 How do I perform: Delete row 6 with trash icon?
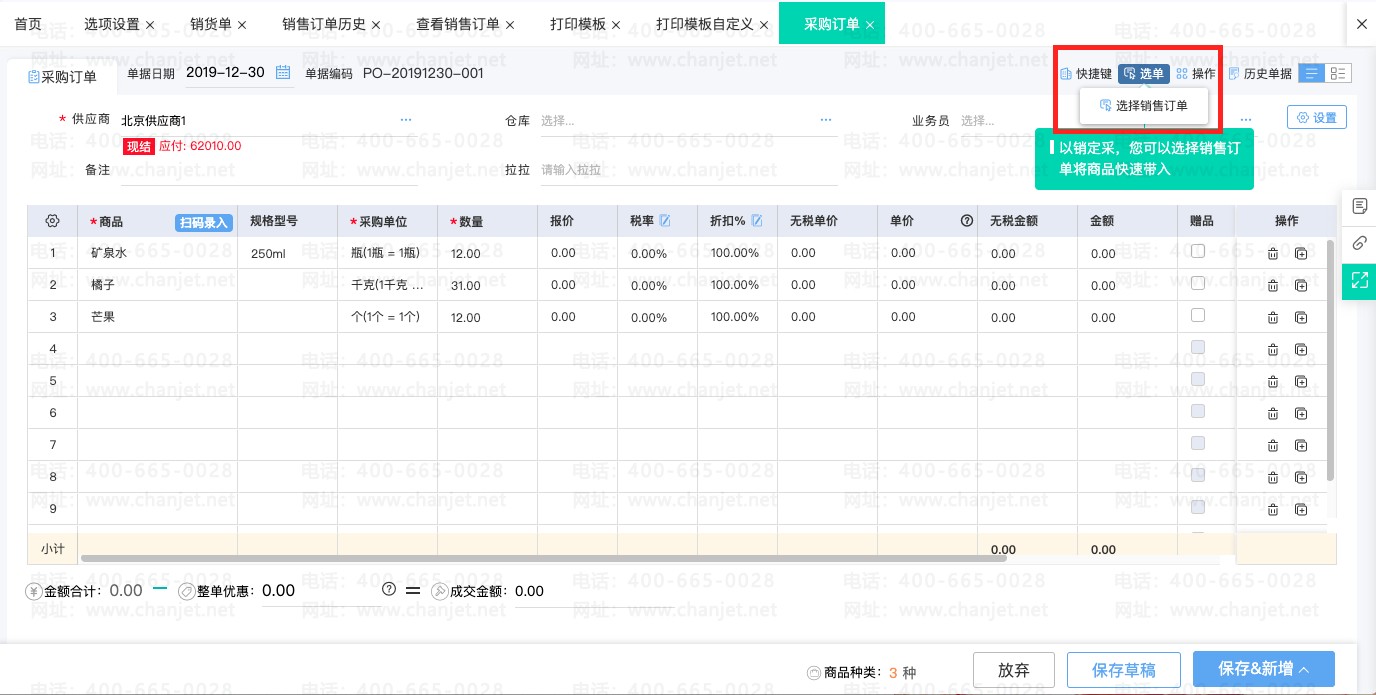pyautogui.click(x=1273, y=414)
